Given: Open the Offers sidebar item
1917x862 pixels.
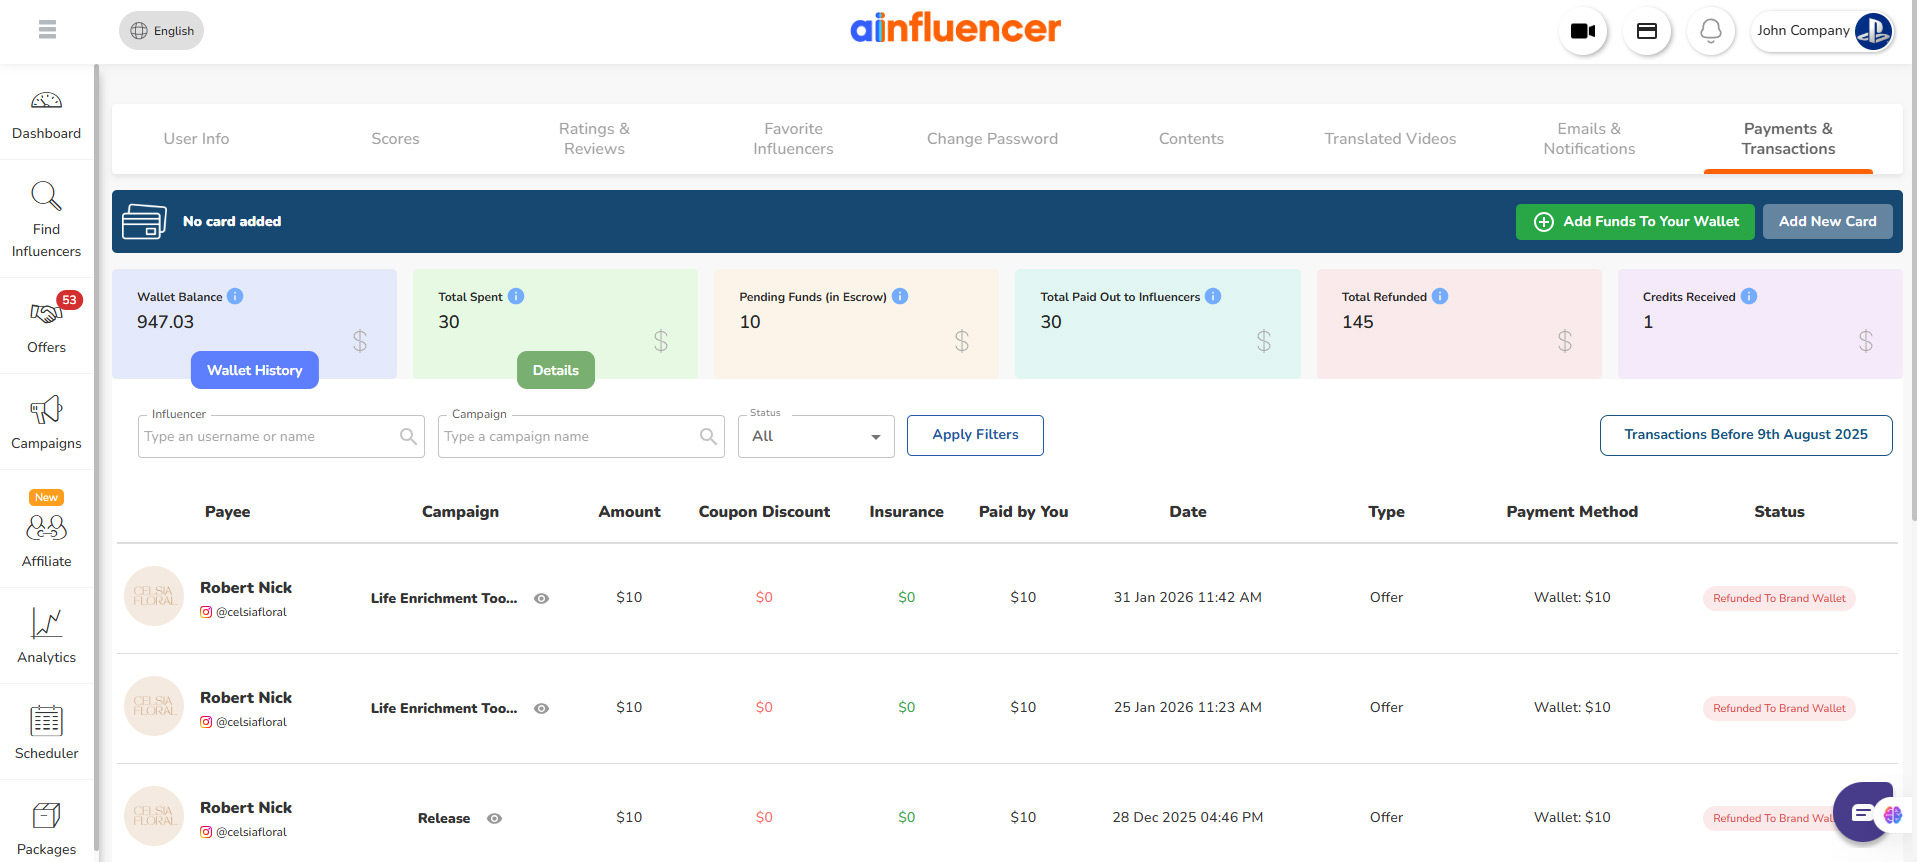Looking at the screenshot, I should [46, 325].
